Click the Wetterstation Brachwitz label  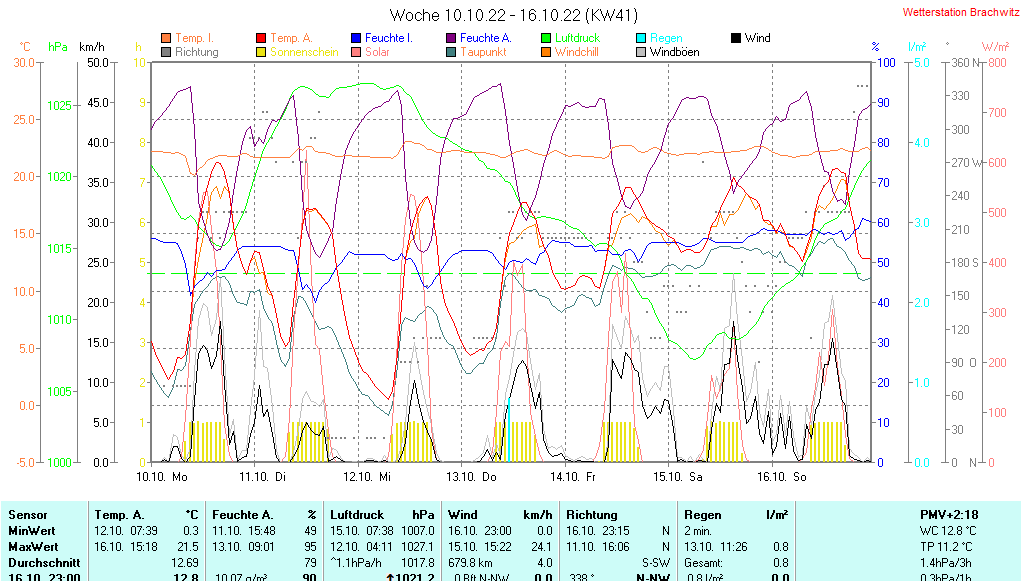point(959,13)
